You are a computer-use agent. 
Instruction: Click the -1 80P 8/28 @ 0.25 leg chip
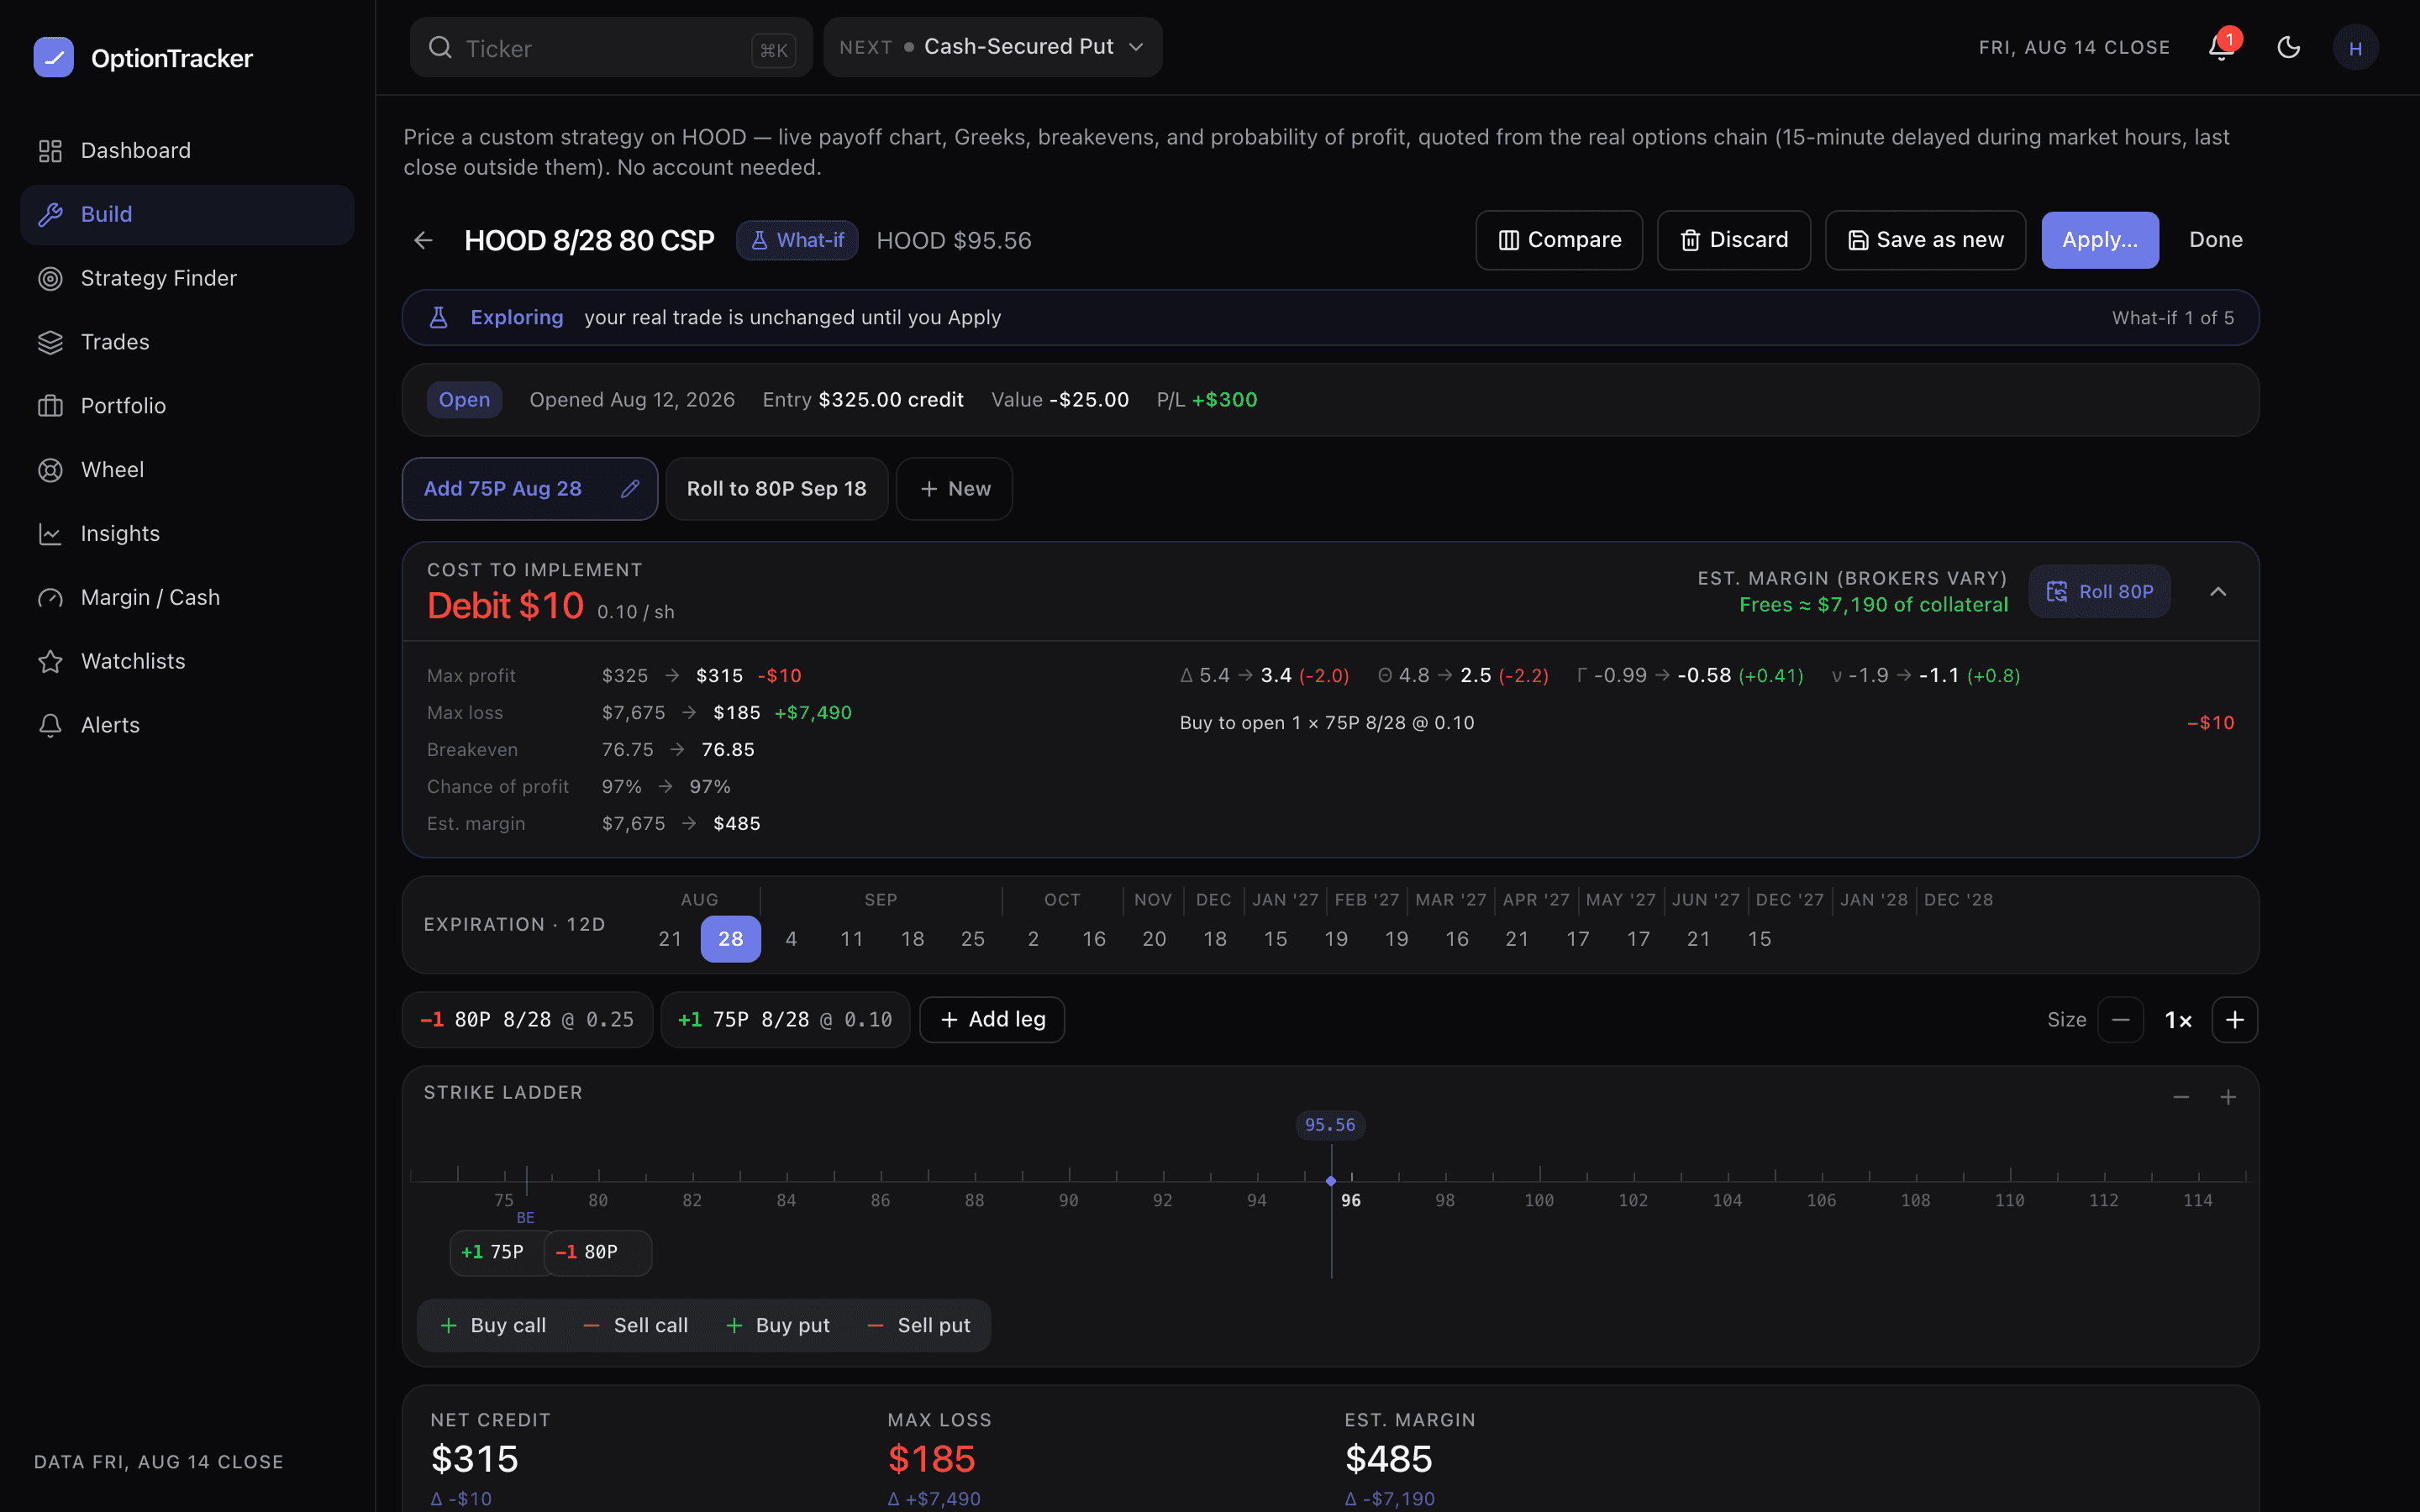pos(527,1020)
